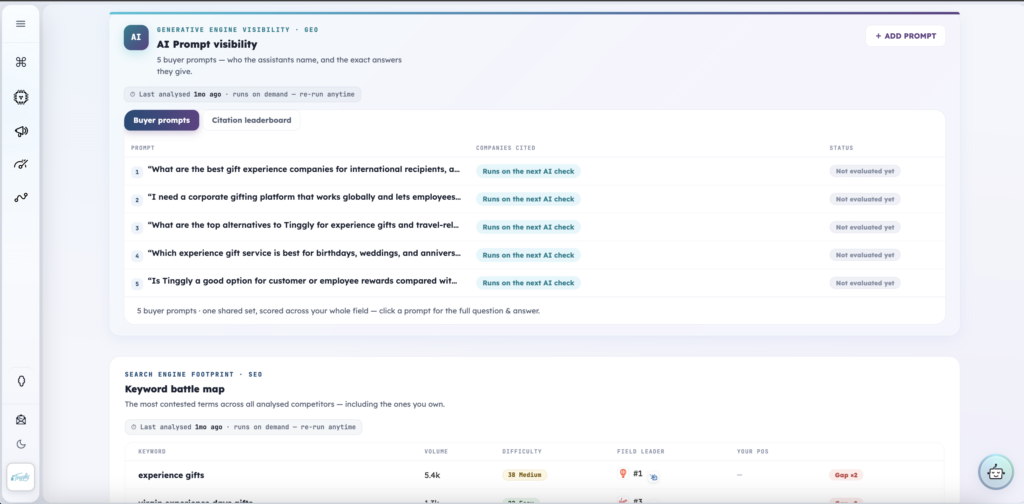Viewport: 1024px width, 504px height.
Task: Click 'Not evaluated yet' status for prompt 3
Action: tap(865, 227)
